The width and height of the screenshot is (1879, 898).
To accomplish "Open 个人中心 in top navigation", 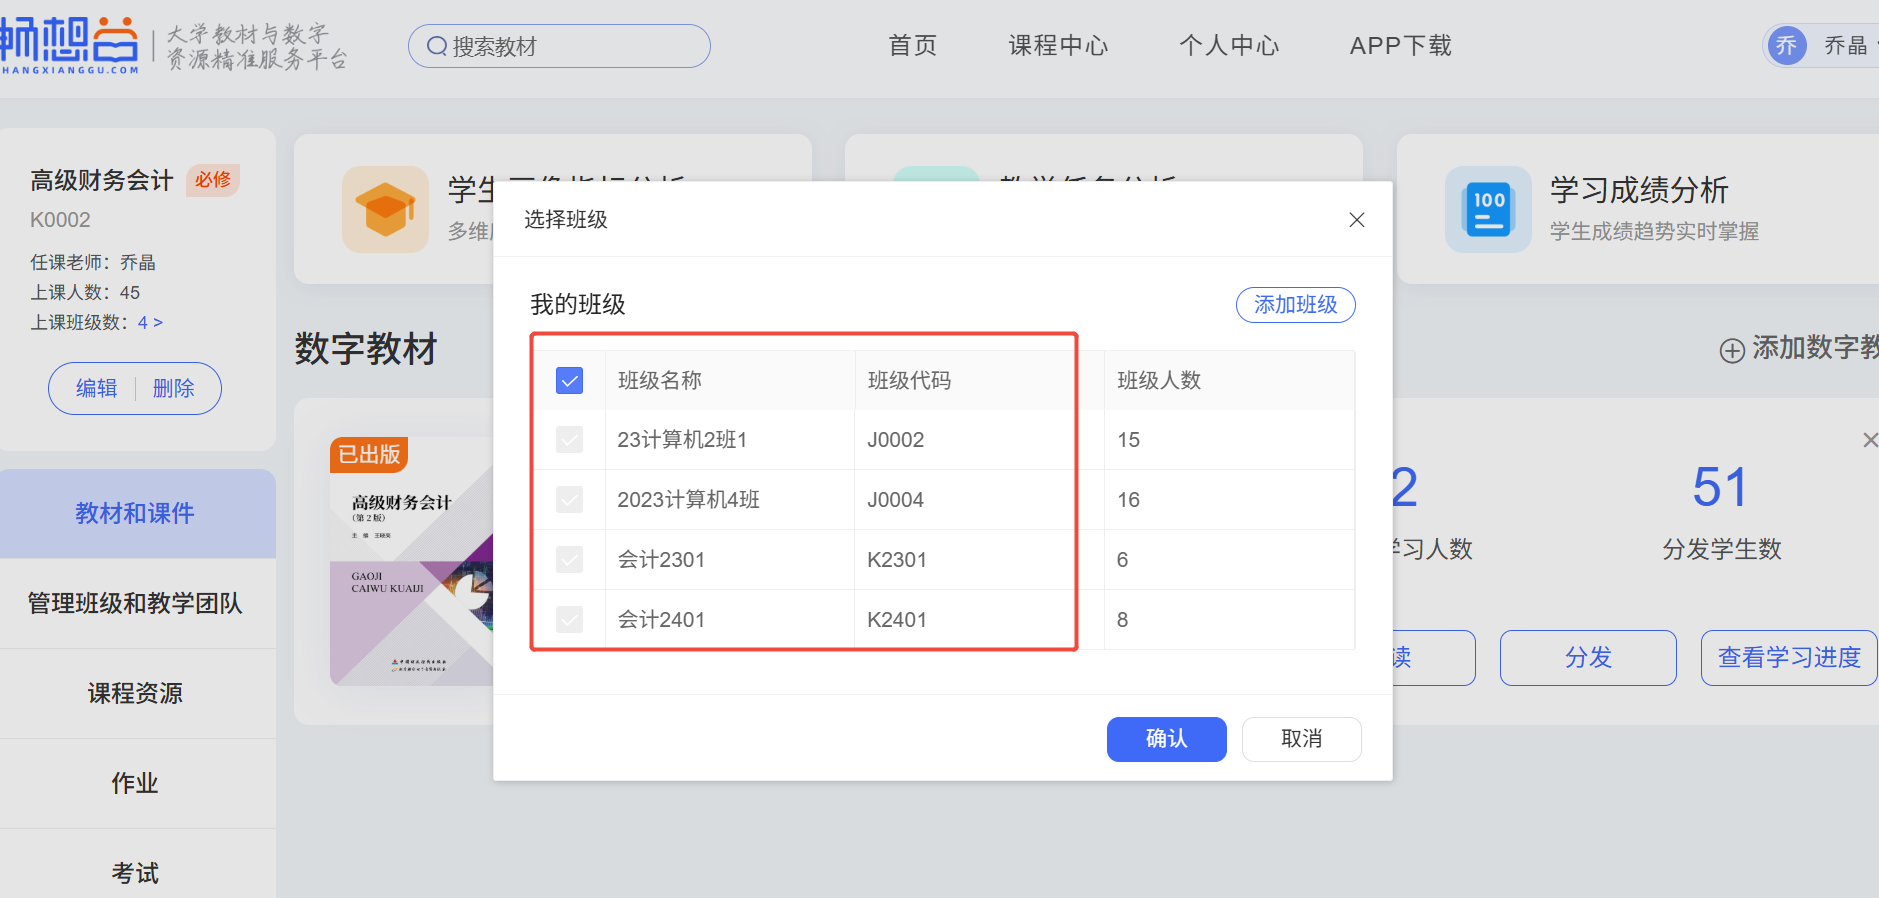I will tap(1228, 46).
